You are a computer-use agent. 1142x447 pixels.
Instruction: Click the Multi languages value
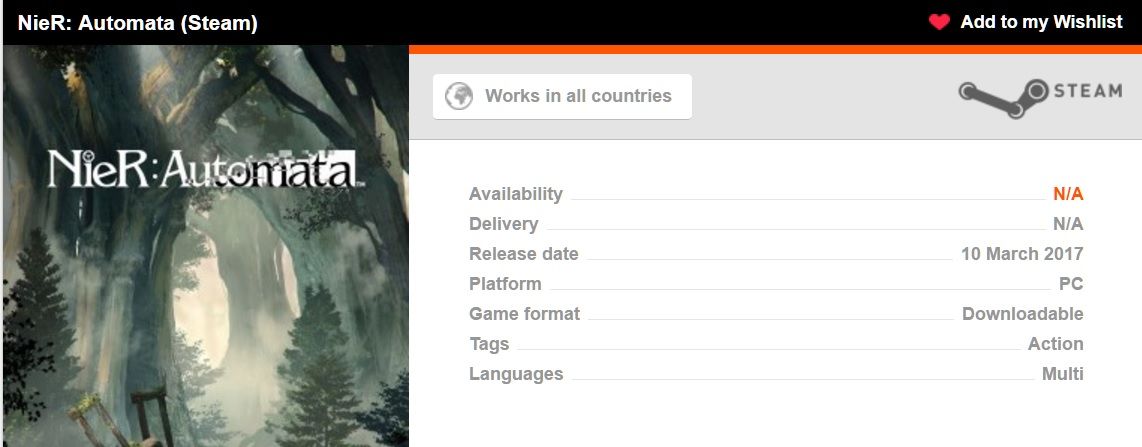(x=1063, y=373)
